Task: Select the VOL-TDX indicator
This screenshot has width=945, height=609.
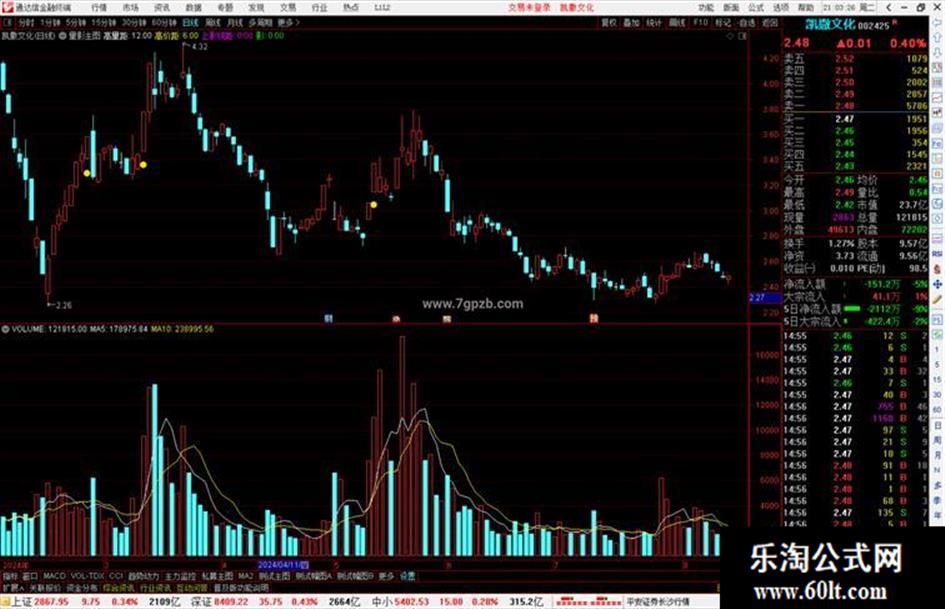Action: (87, 576)
